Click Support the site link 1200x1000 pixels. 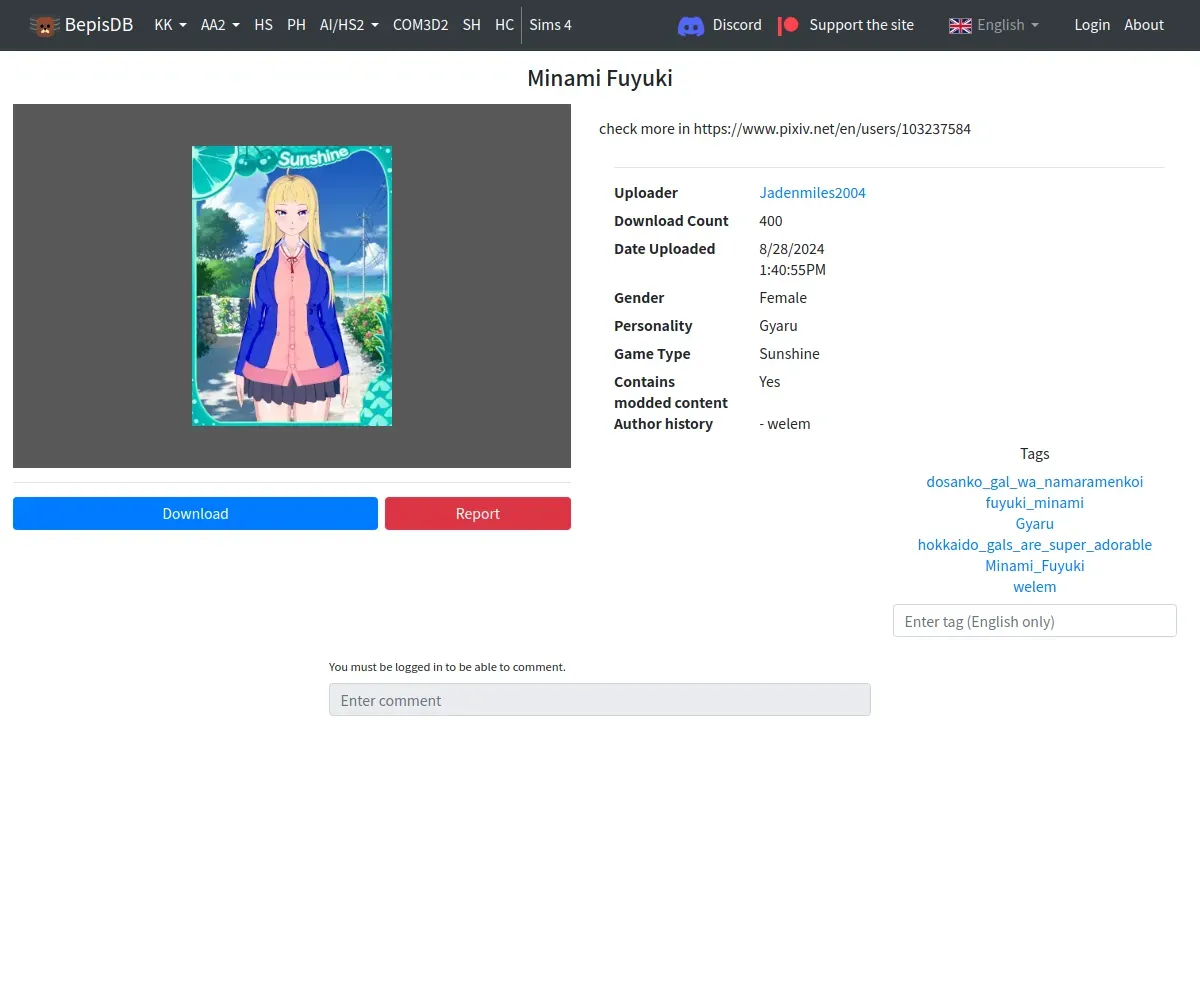(x=861, y=25)
